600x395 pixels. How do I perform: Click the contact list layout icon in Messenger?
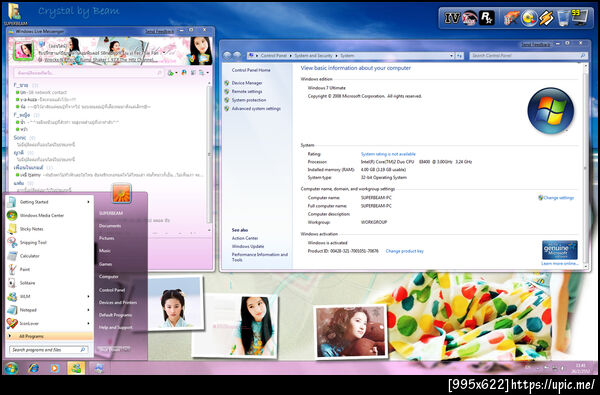coord(193,72)
